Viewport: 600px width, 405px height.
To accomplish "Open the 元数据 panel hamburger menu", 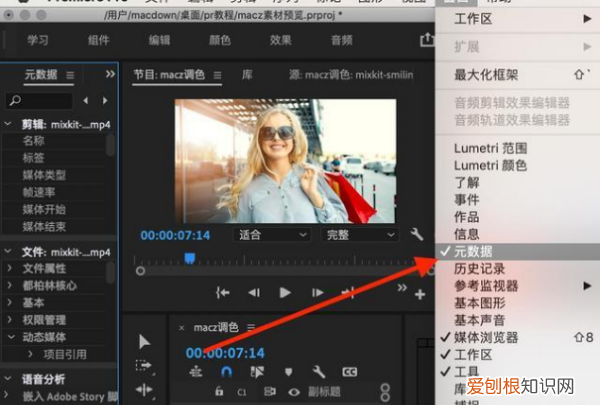I will tap(70, 75).
